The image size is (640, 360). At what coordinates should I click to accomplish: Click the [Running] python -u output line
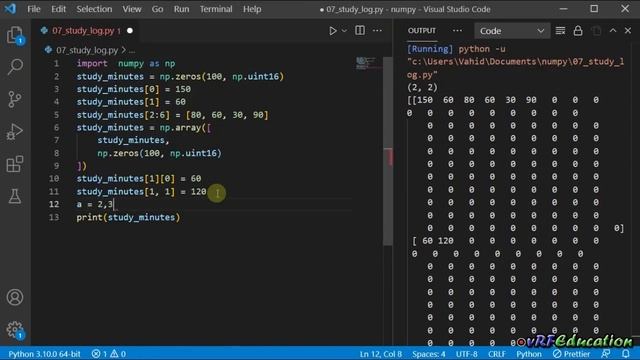(456, 49)
